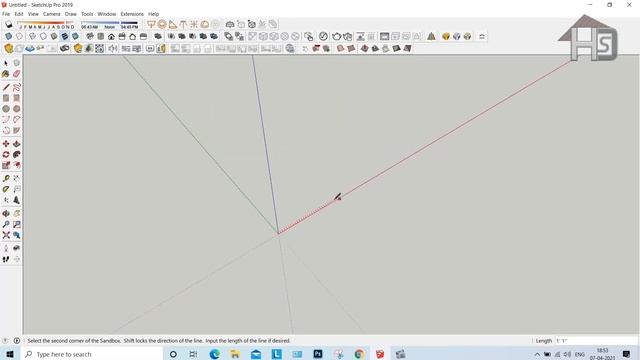
Task: Toggle Show/Hide Shadows button
Action: coord(9,24)
